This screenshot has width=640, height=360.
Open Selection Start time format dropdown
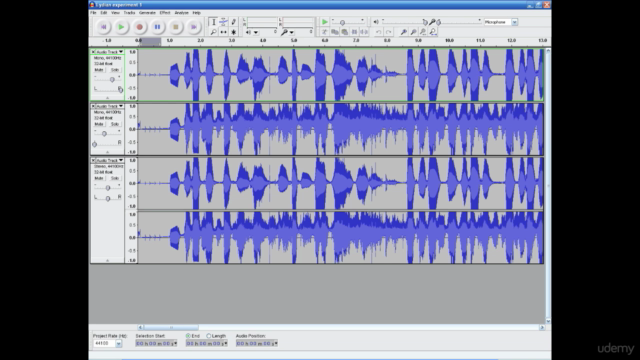click(175, 344)
